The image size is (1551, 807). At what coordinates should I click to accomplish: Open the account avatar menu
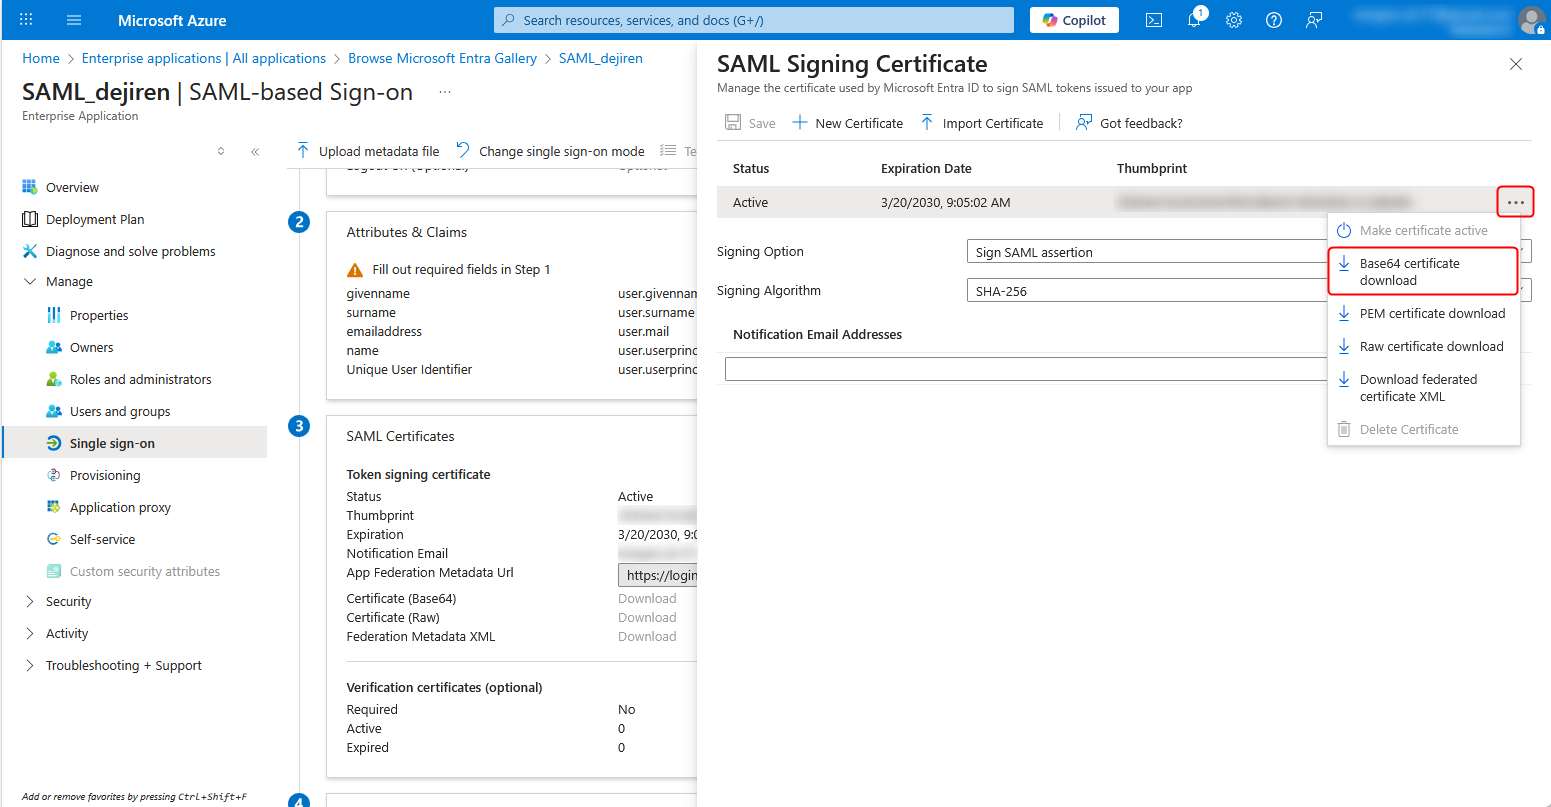(1531, 20)
